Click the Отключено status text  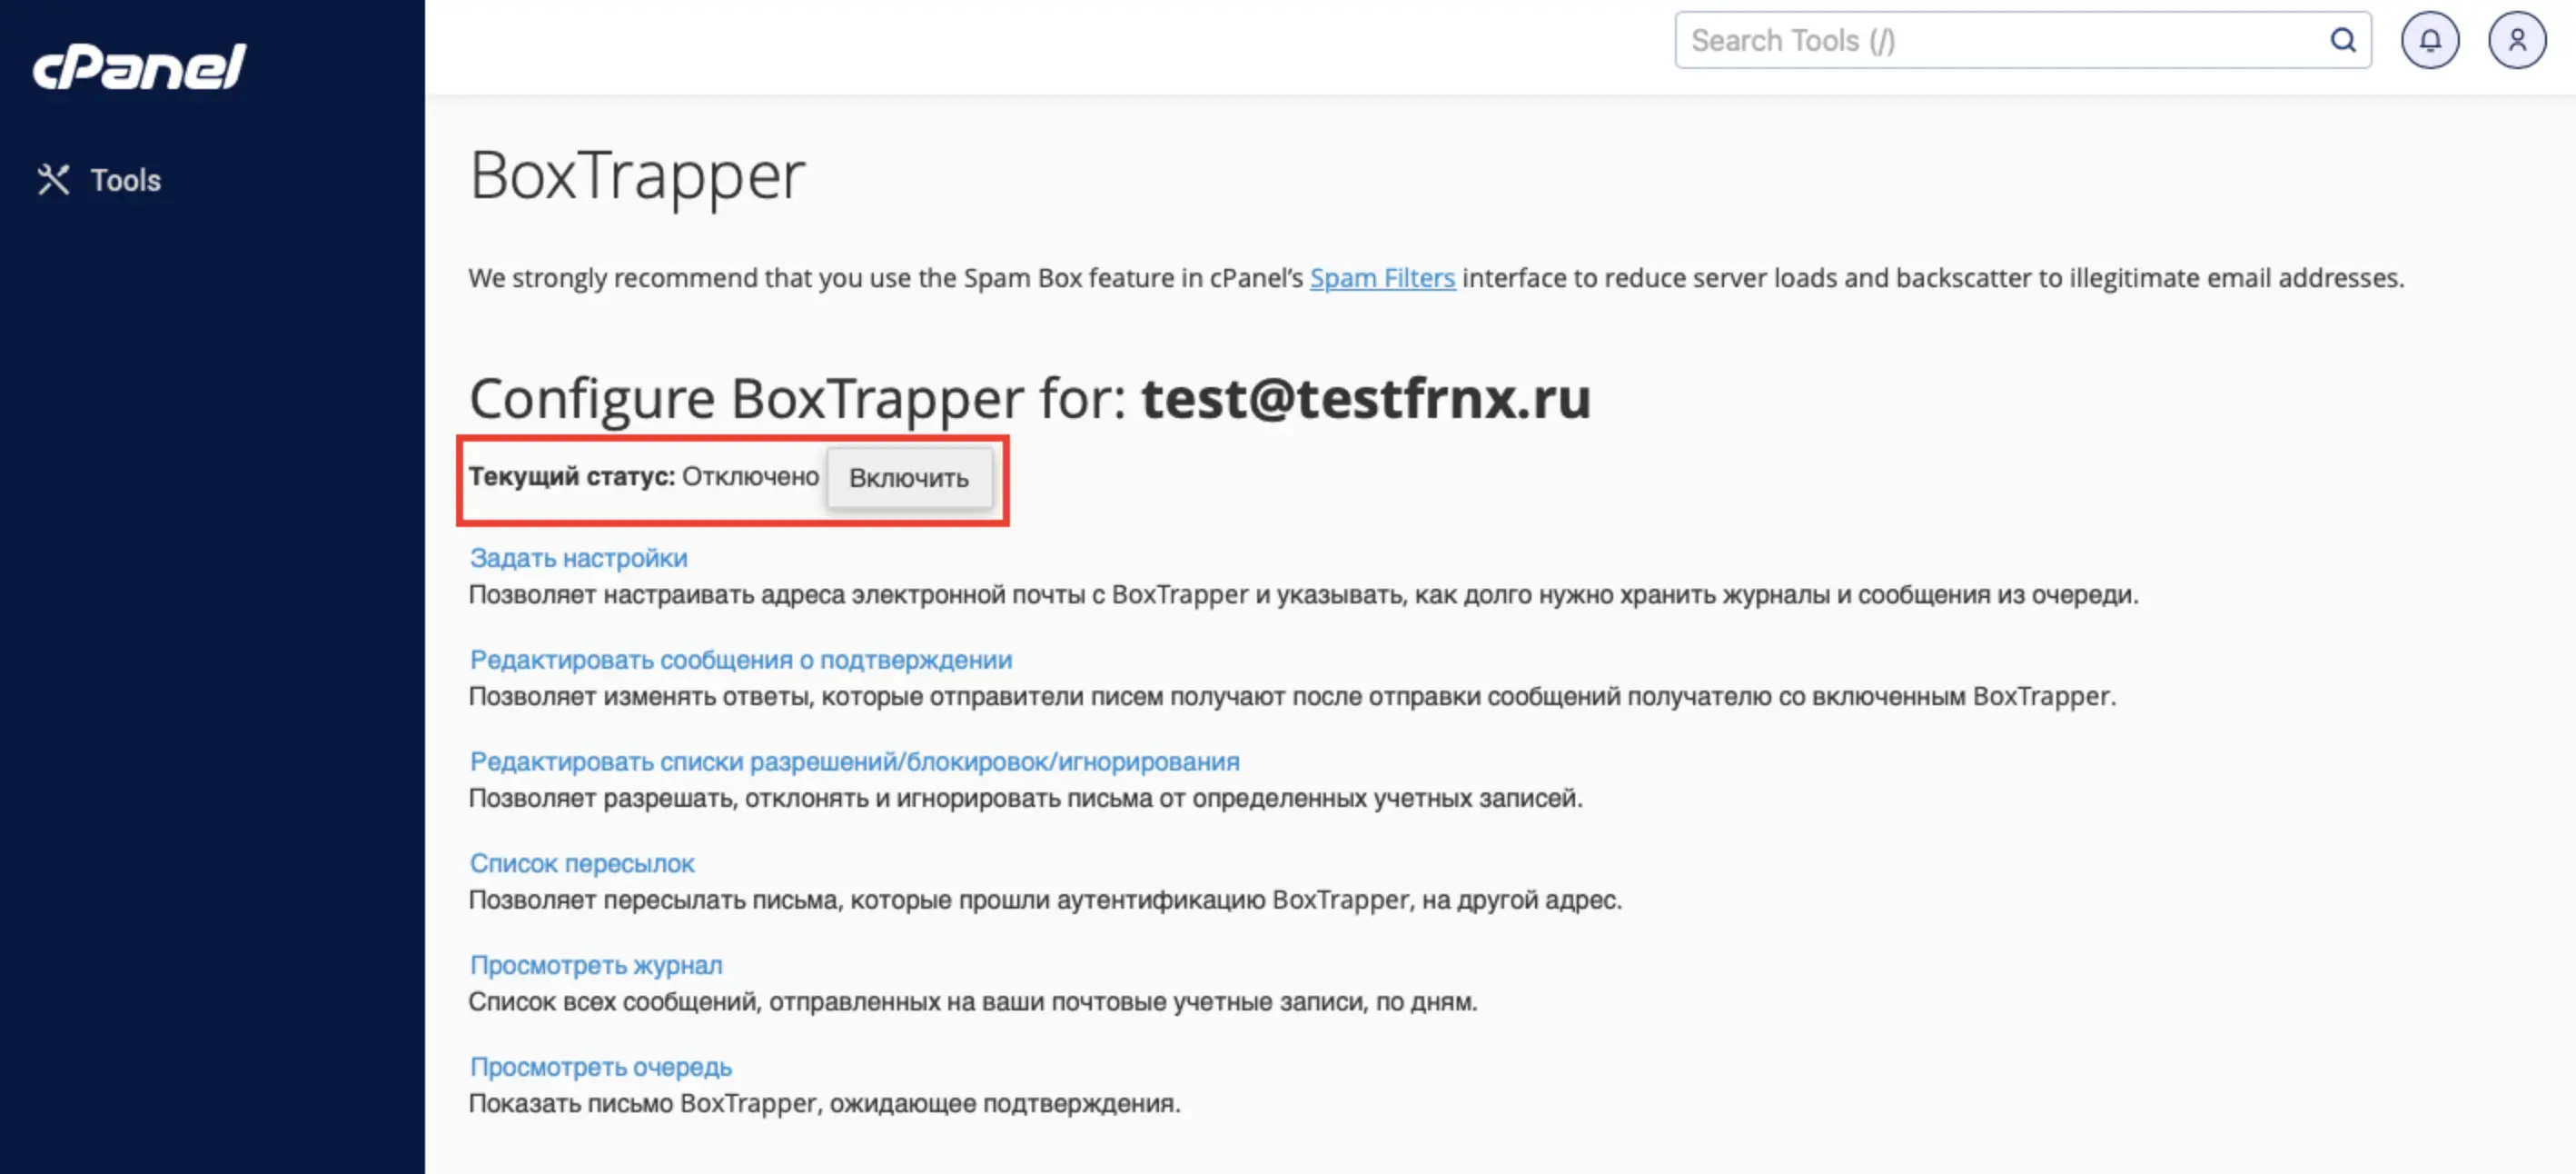click(x=751, y=477)
